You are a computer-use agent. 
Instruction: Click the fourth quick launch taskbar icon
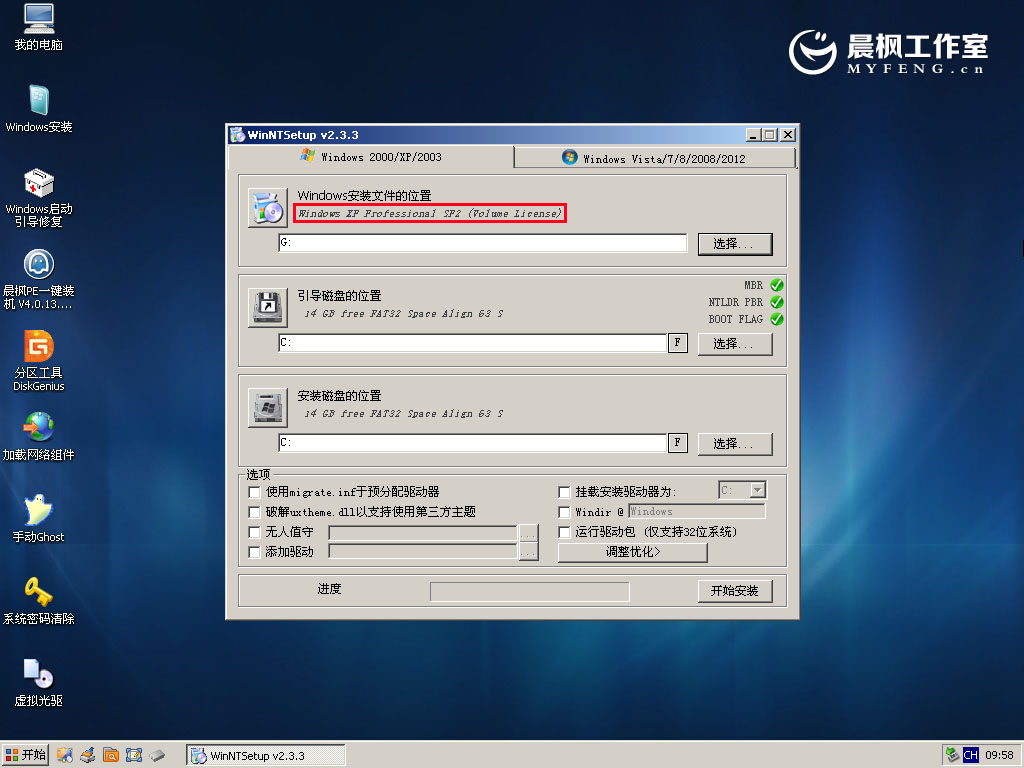[134, 756]
